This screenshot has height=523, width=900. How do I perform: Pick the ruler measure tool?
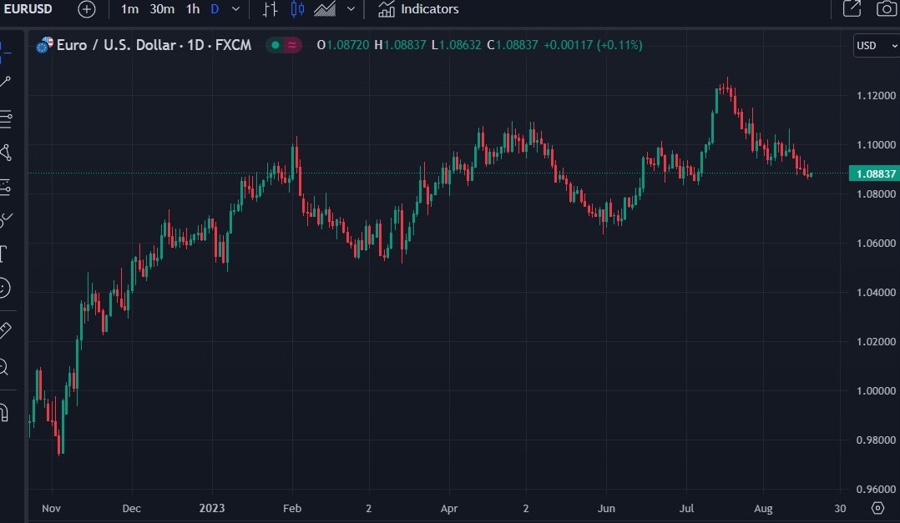pos(4,330)
